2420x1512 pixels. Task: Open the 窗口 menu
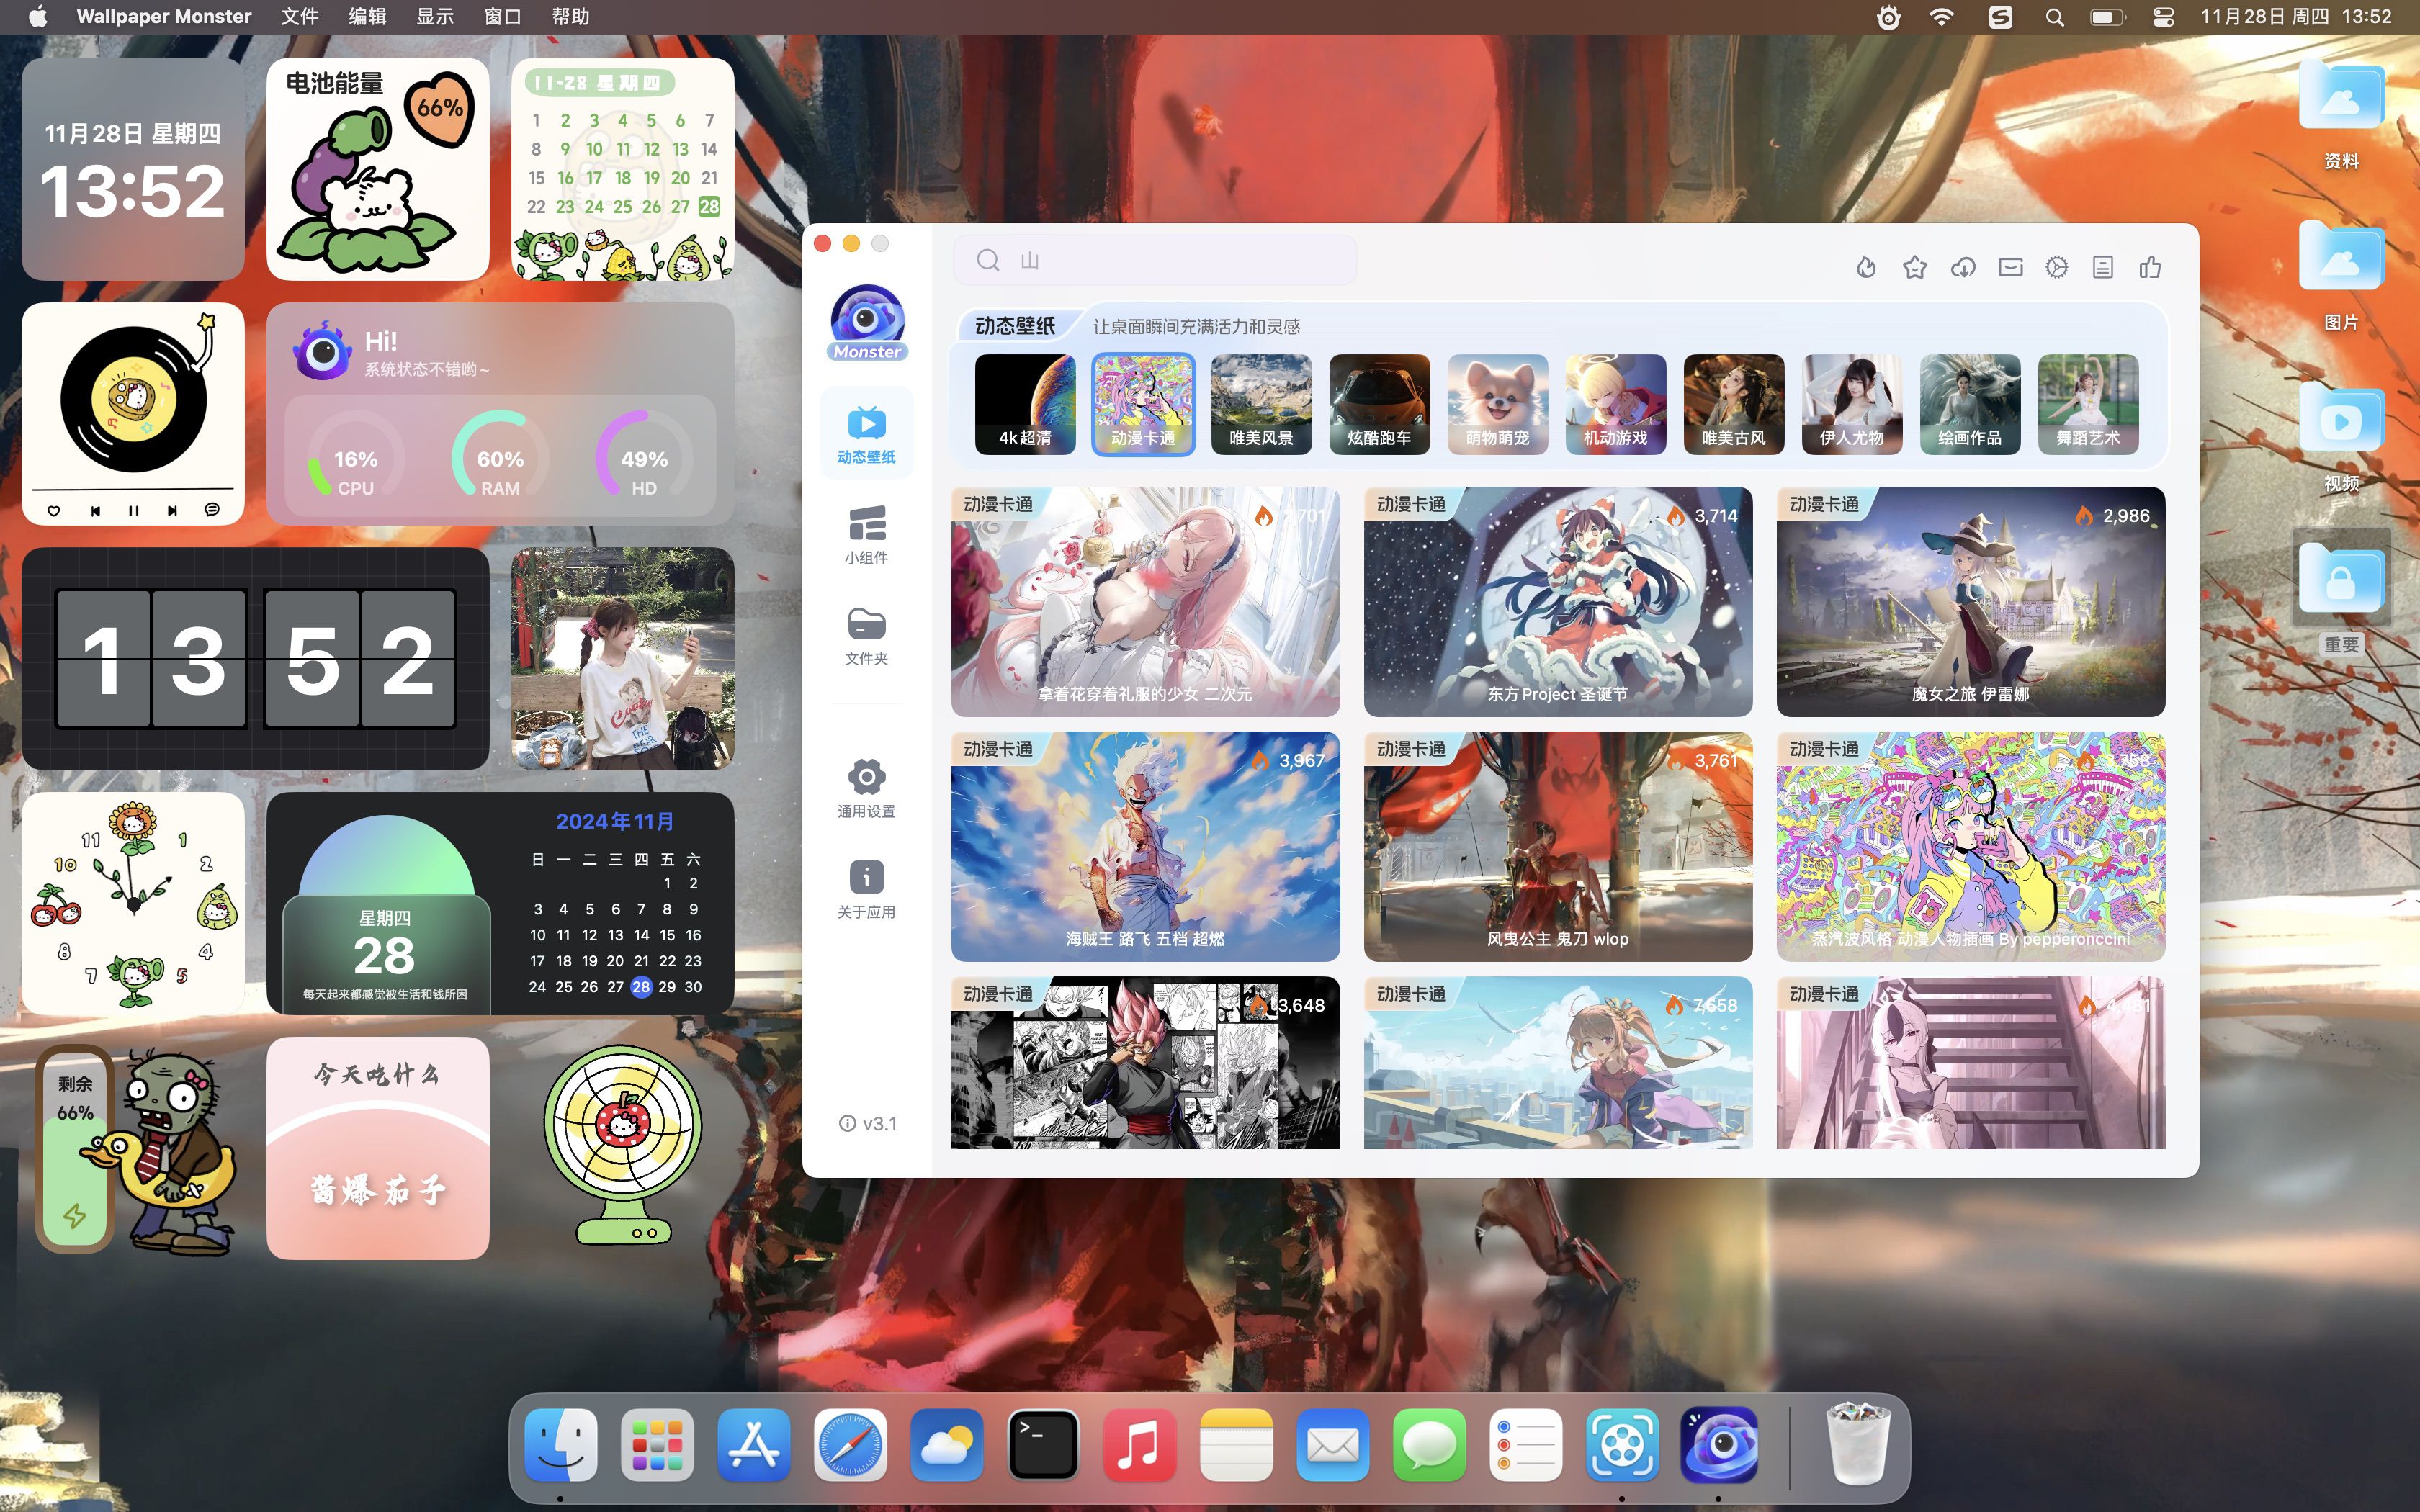(502, 16)
